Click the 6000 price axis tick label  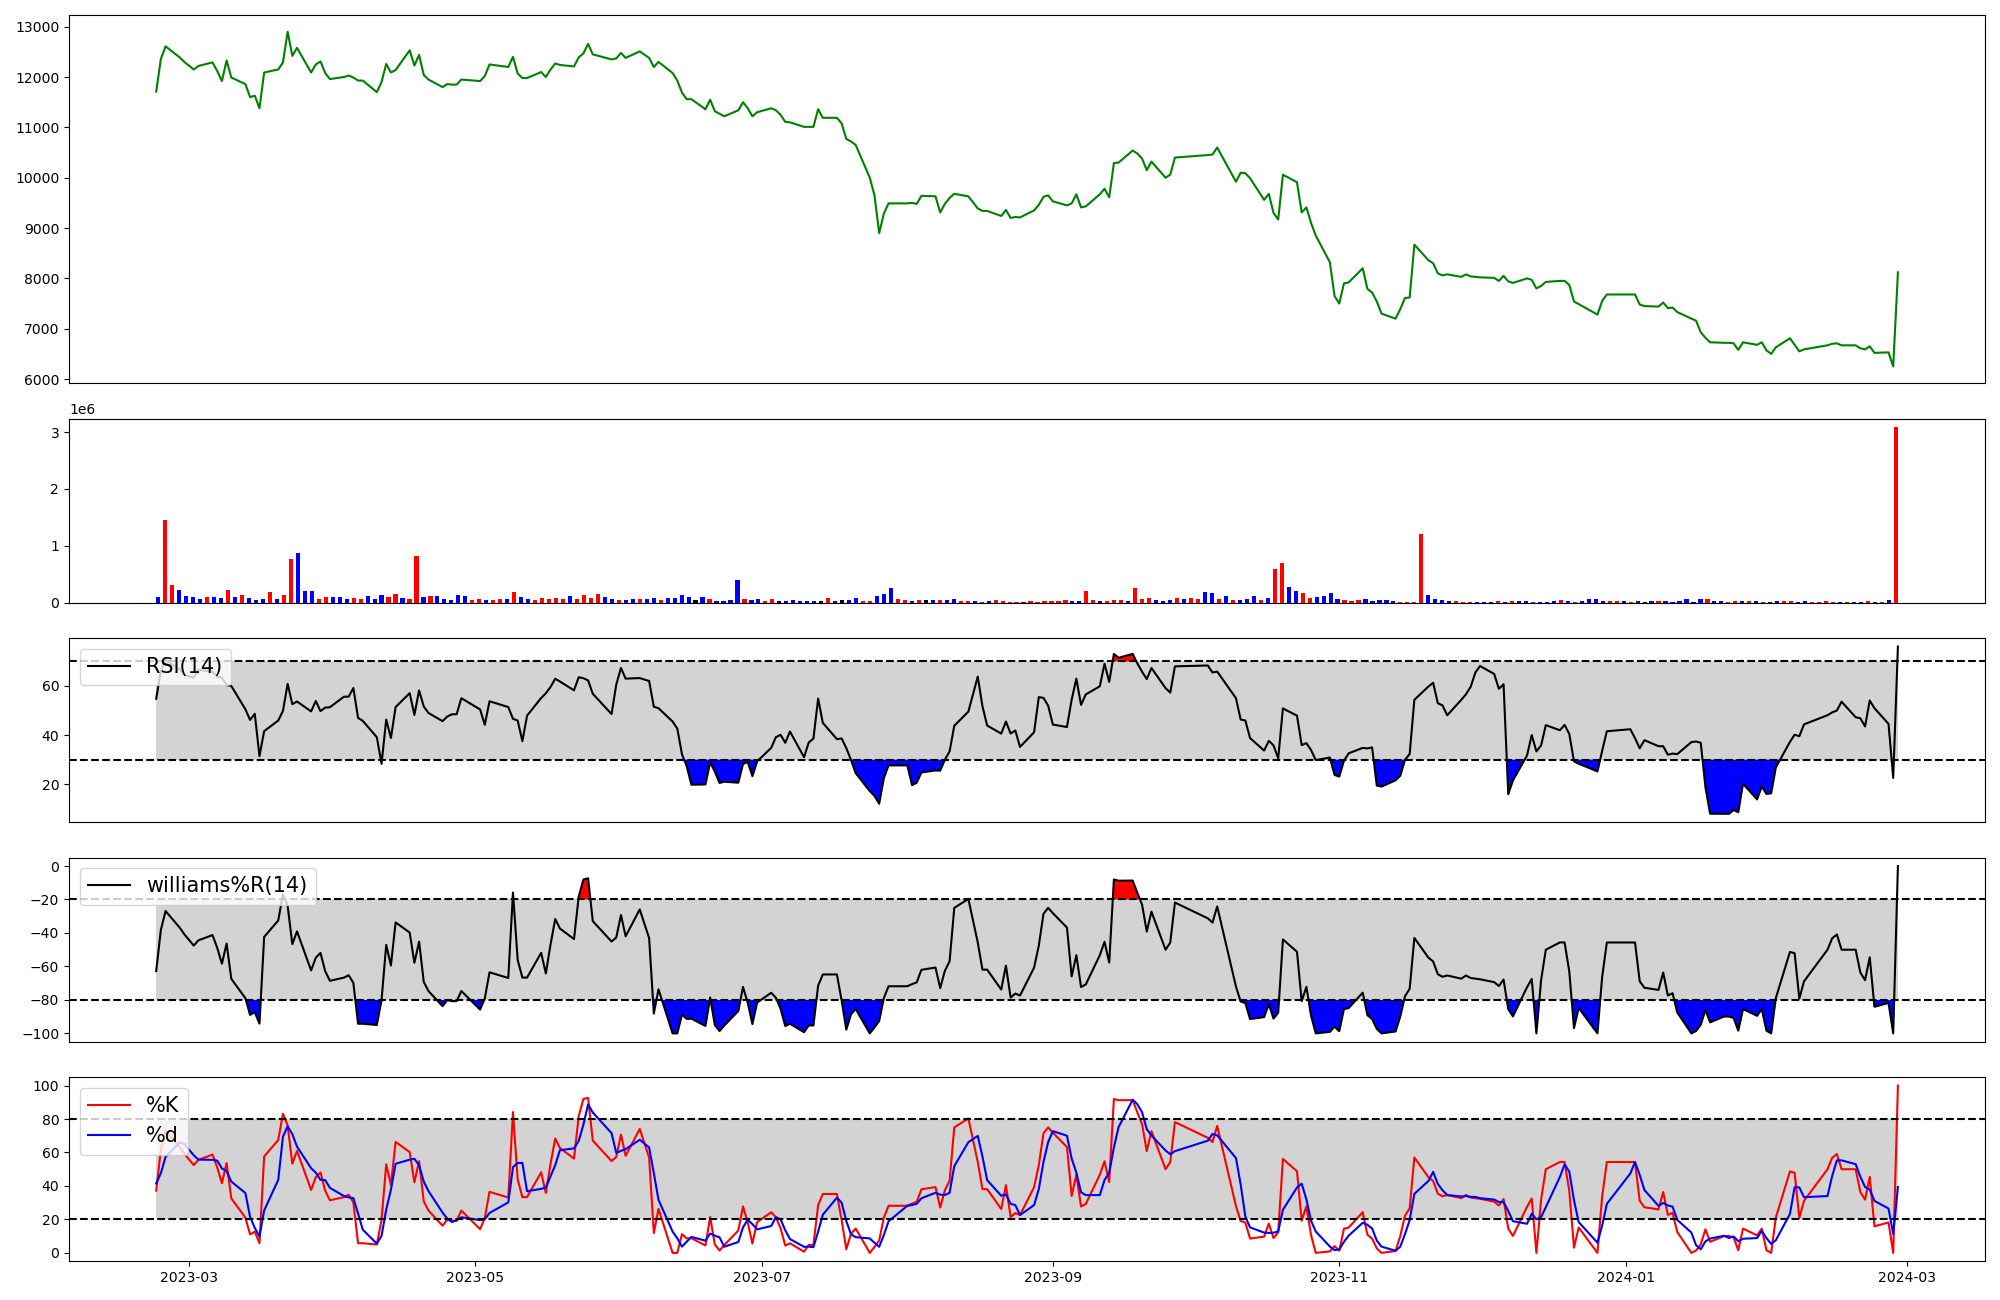coord(41,380)
